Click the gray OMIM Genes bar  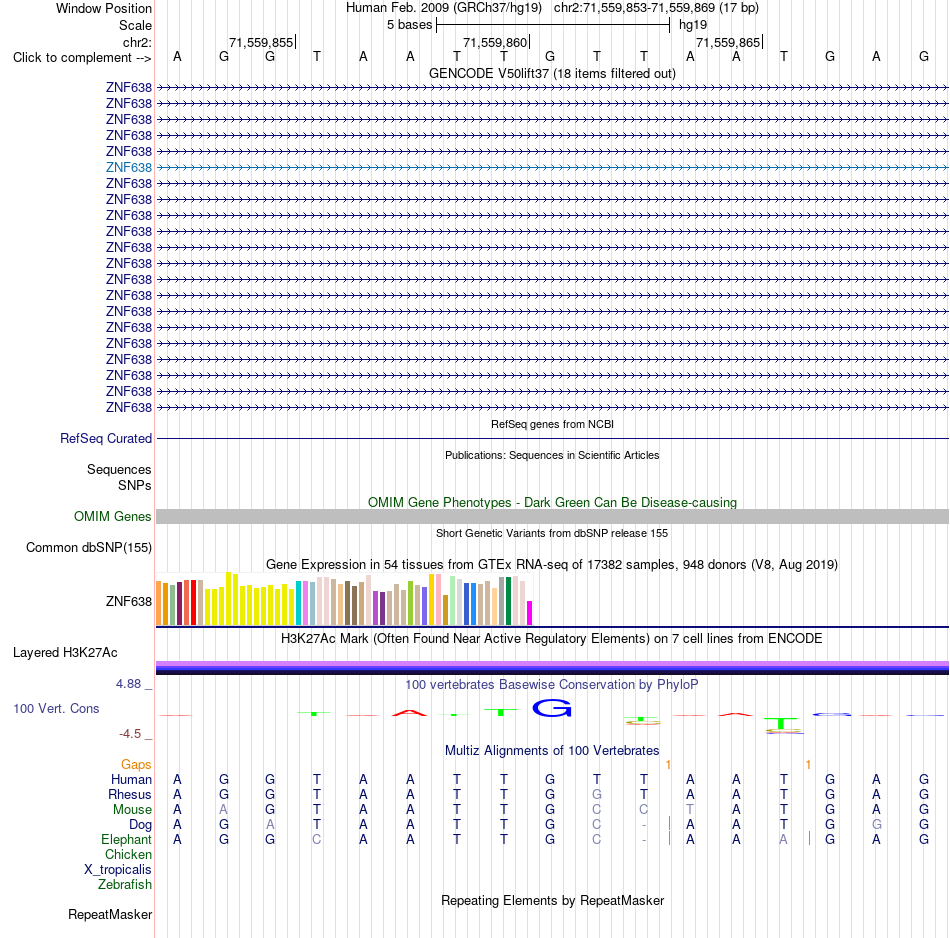pos(552,516)
